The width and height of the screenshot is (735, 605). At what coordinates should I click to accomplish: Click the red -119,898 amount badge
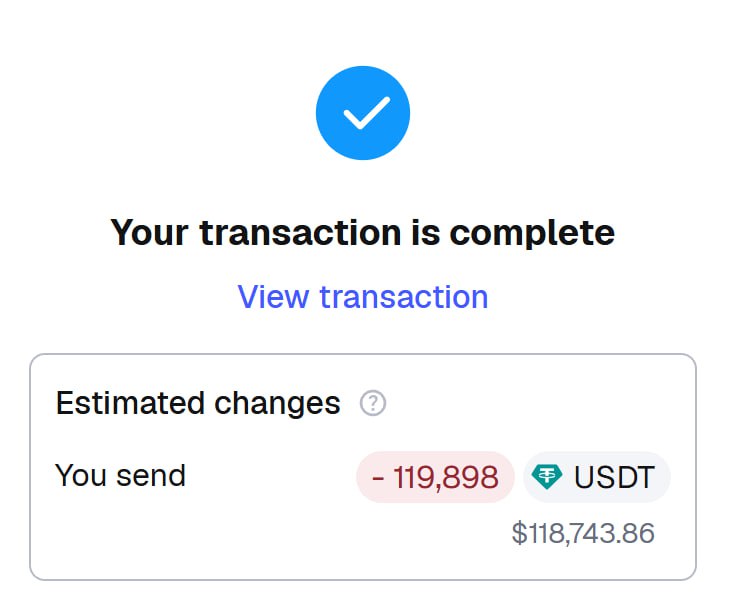(435, 477)
